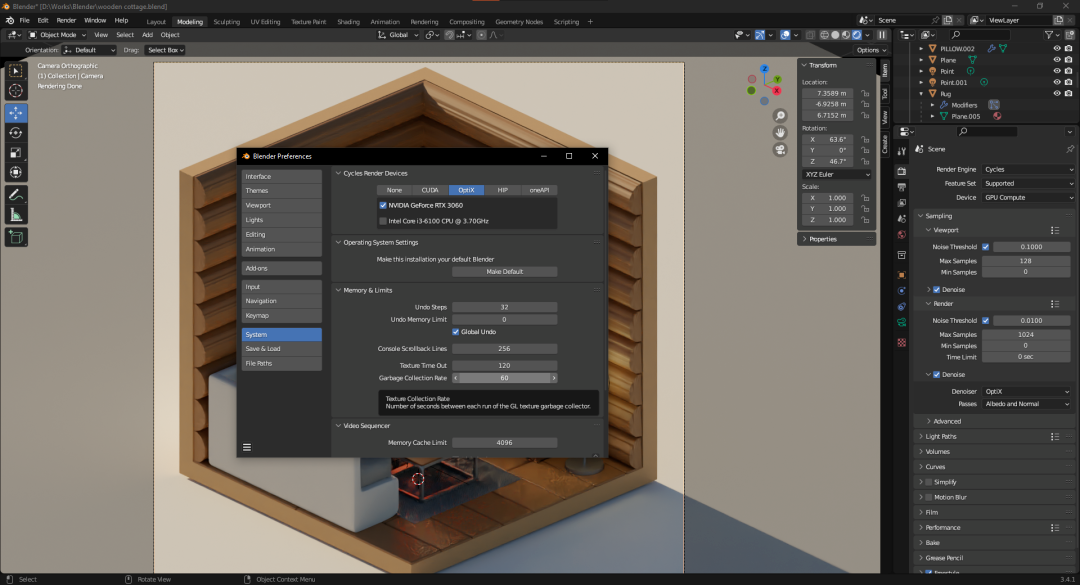This screenshot has width=1080, height=585.
Task: Select the Measure tool
Action: click(x=16, y=216)
